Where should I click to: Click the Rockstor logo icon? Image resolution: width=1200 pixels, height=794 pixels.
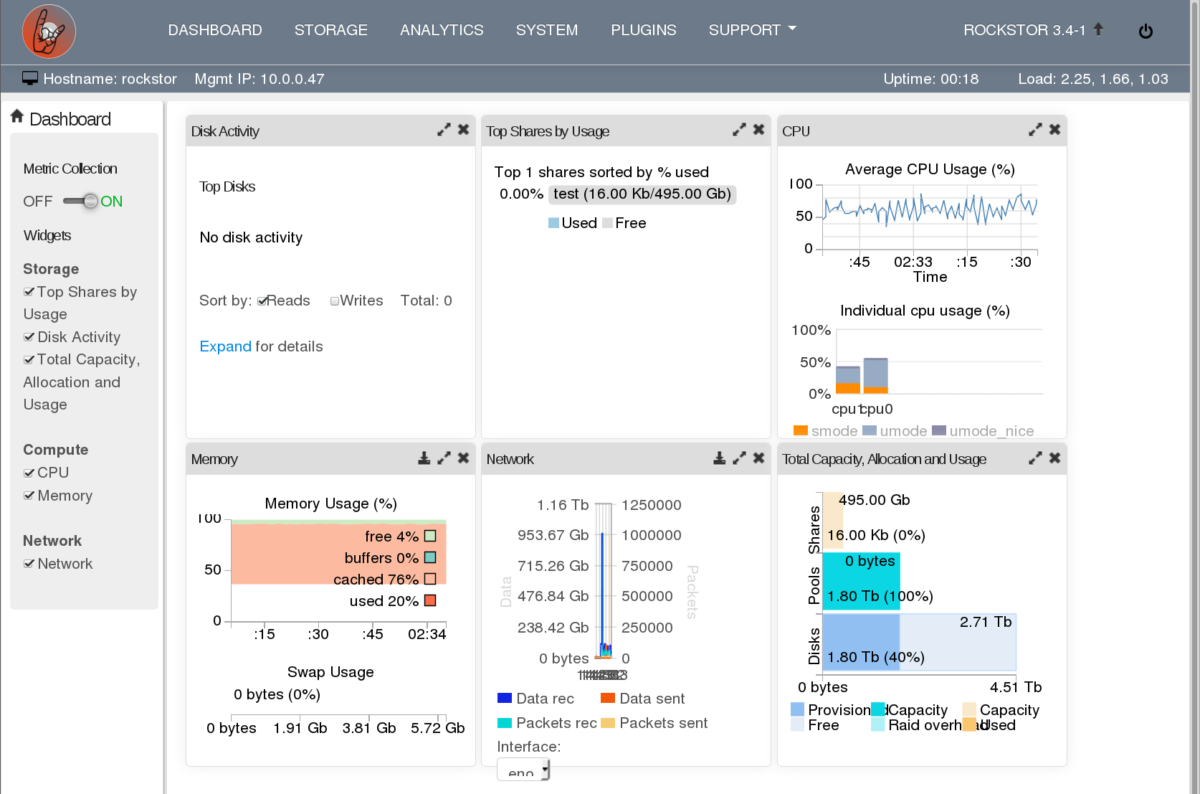pyautogui.click(x=49, y=31)
